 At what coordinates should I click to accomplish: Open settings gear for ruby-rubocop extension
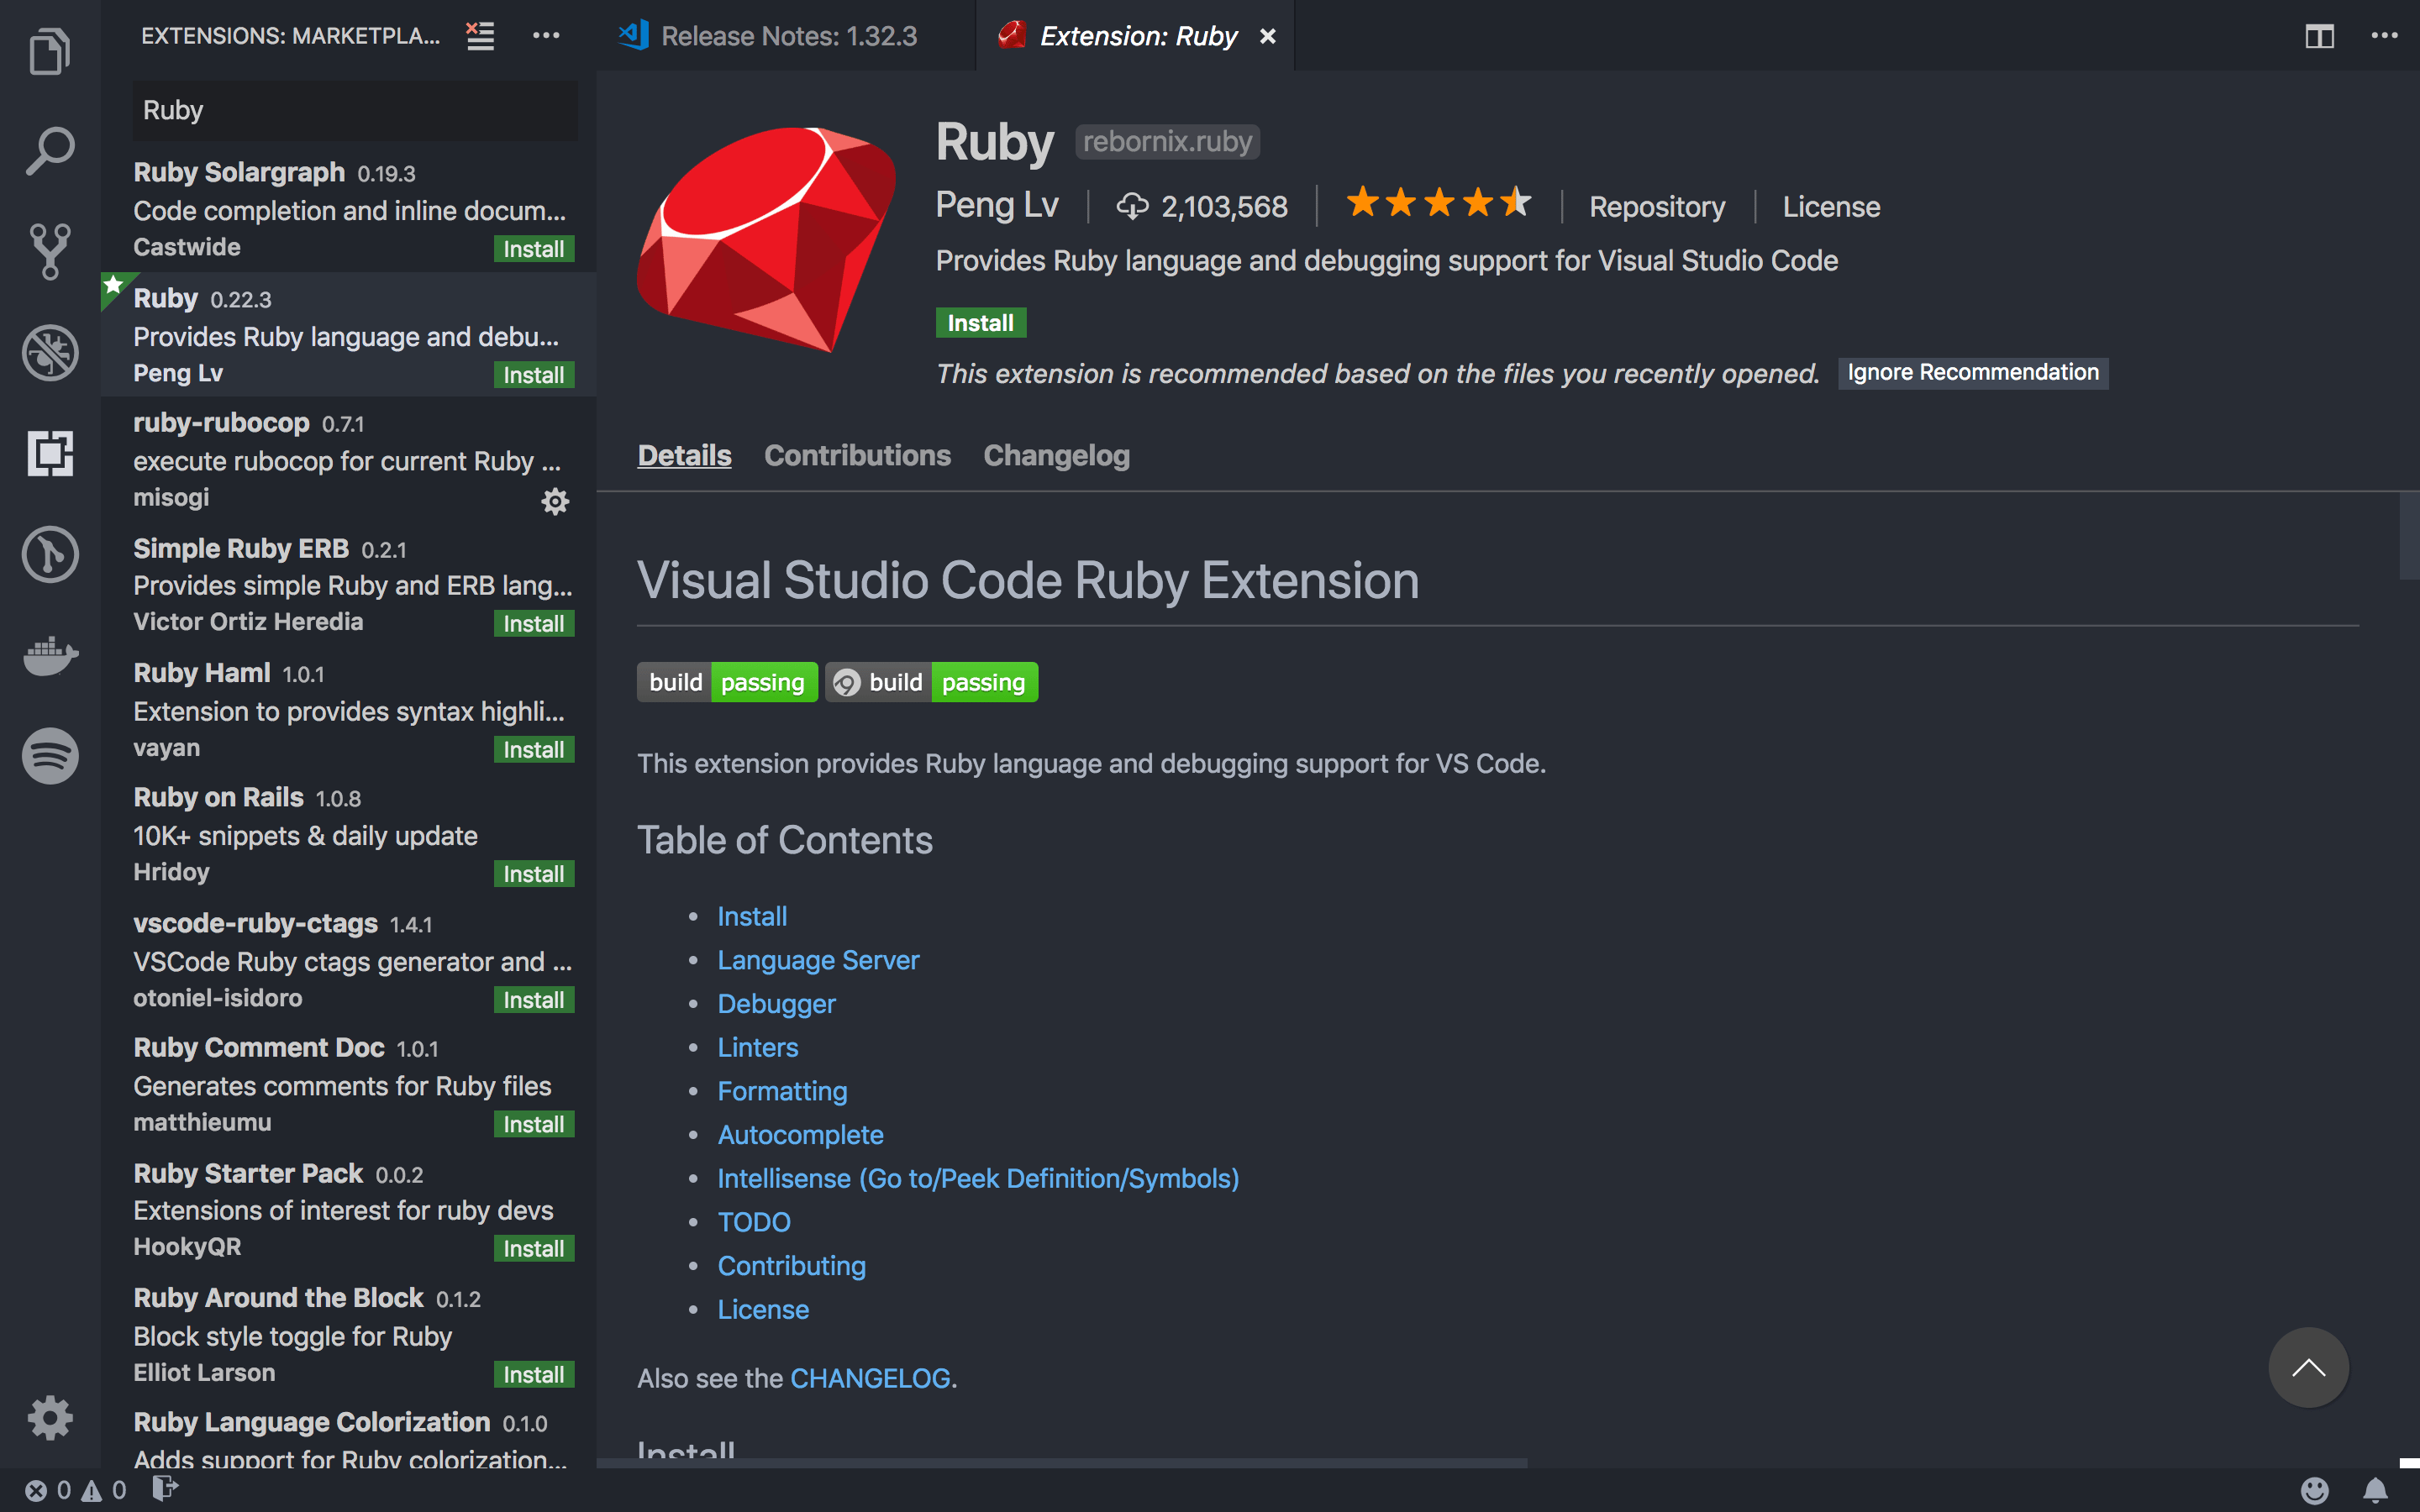(x=556, y=501)
